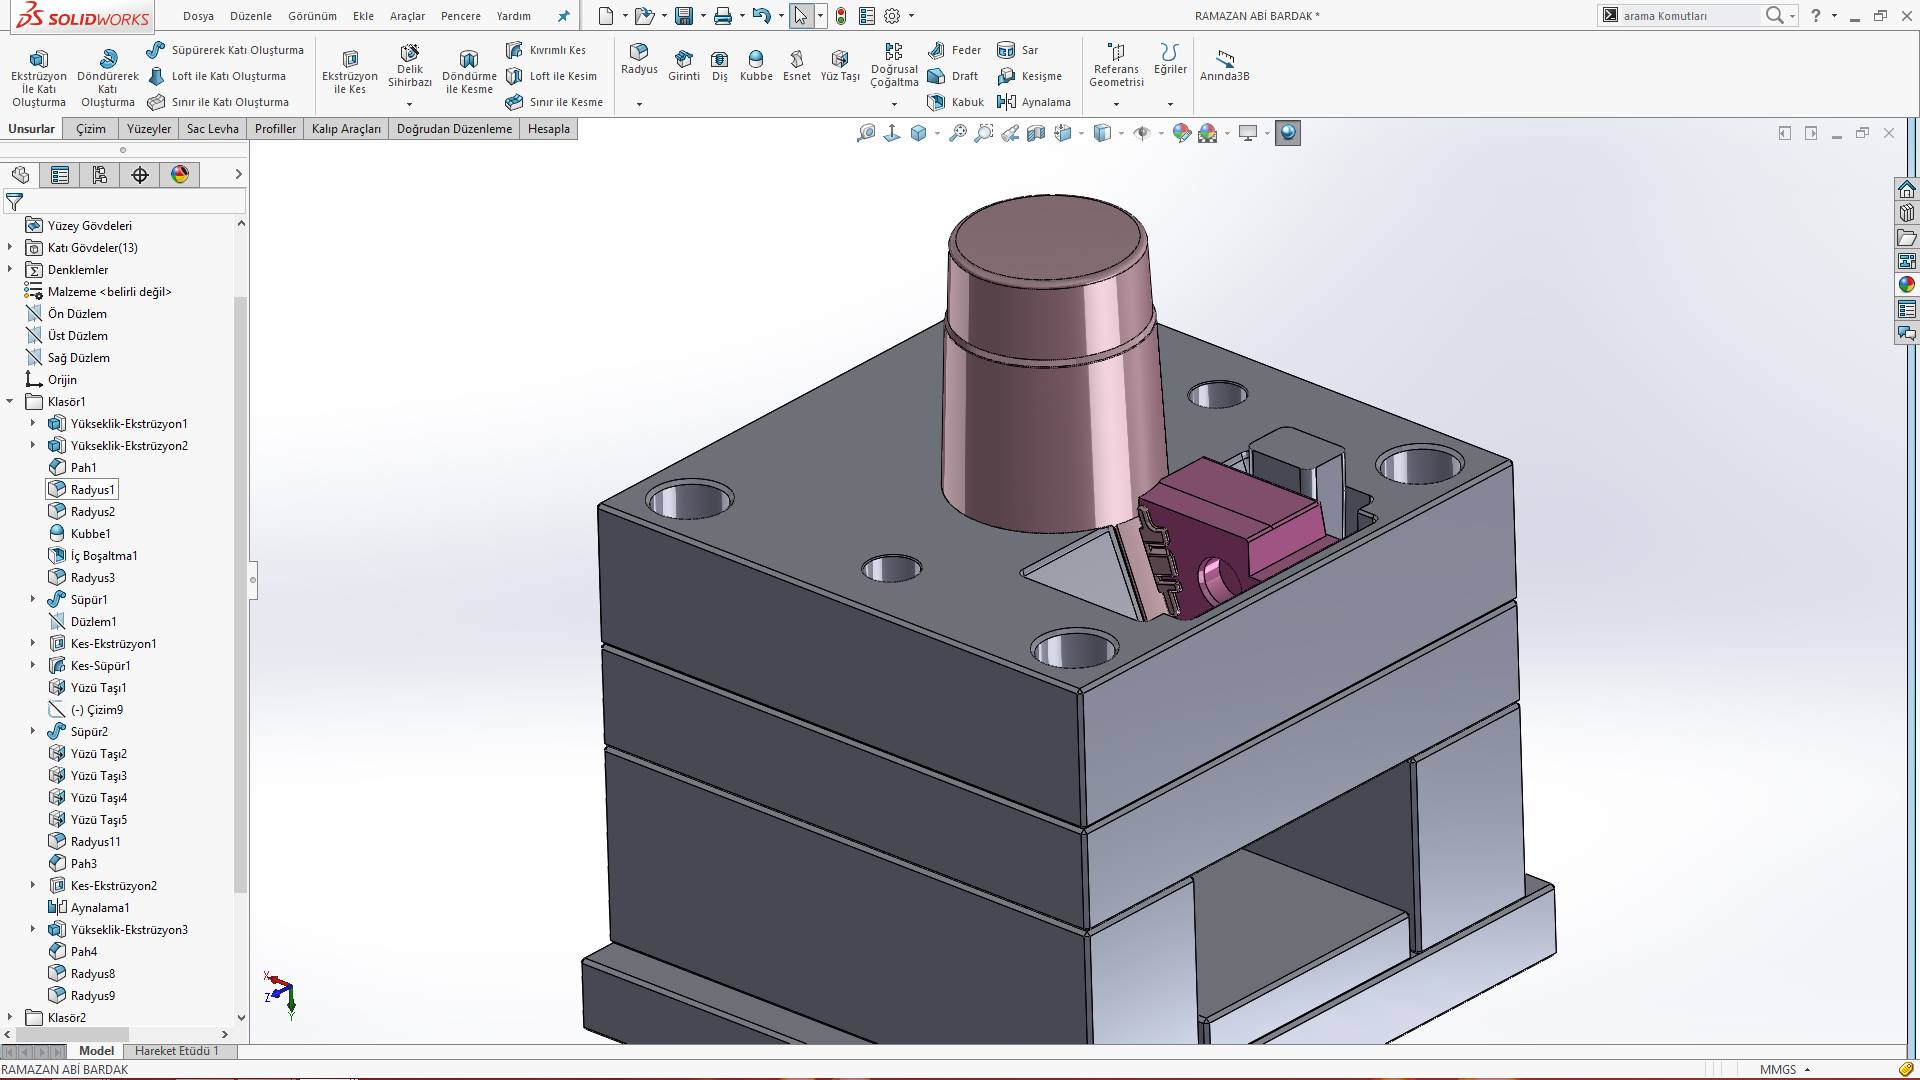This screenshot has height=1080, width=1920.
Task: Expand the Denklemler node
Action: coord(10,269)
